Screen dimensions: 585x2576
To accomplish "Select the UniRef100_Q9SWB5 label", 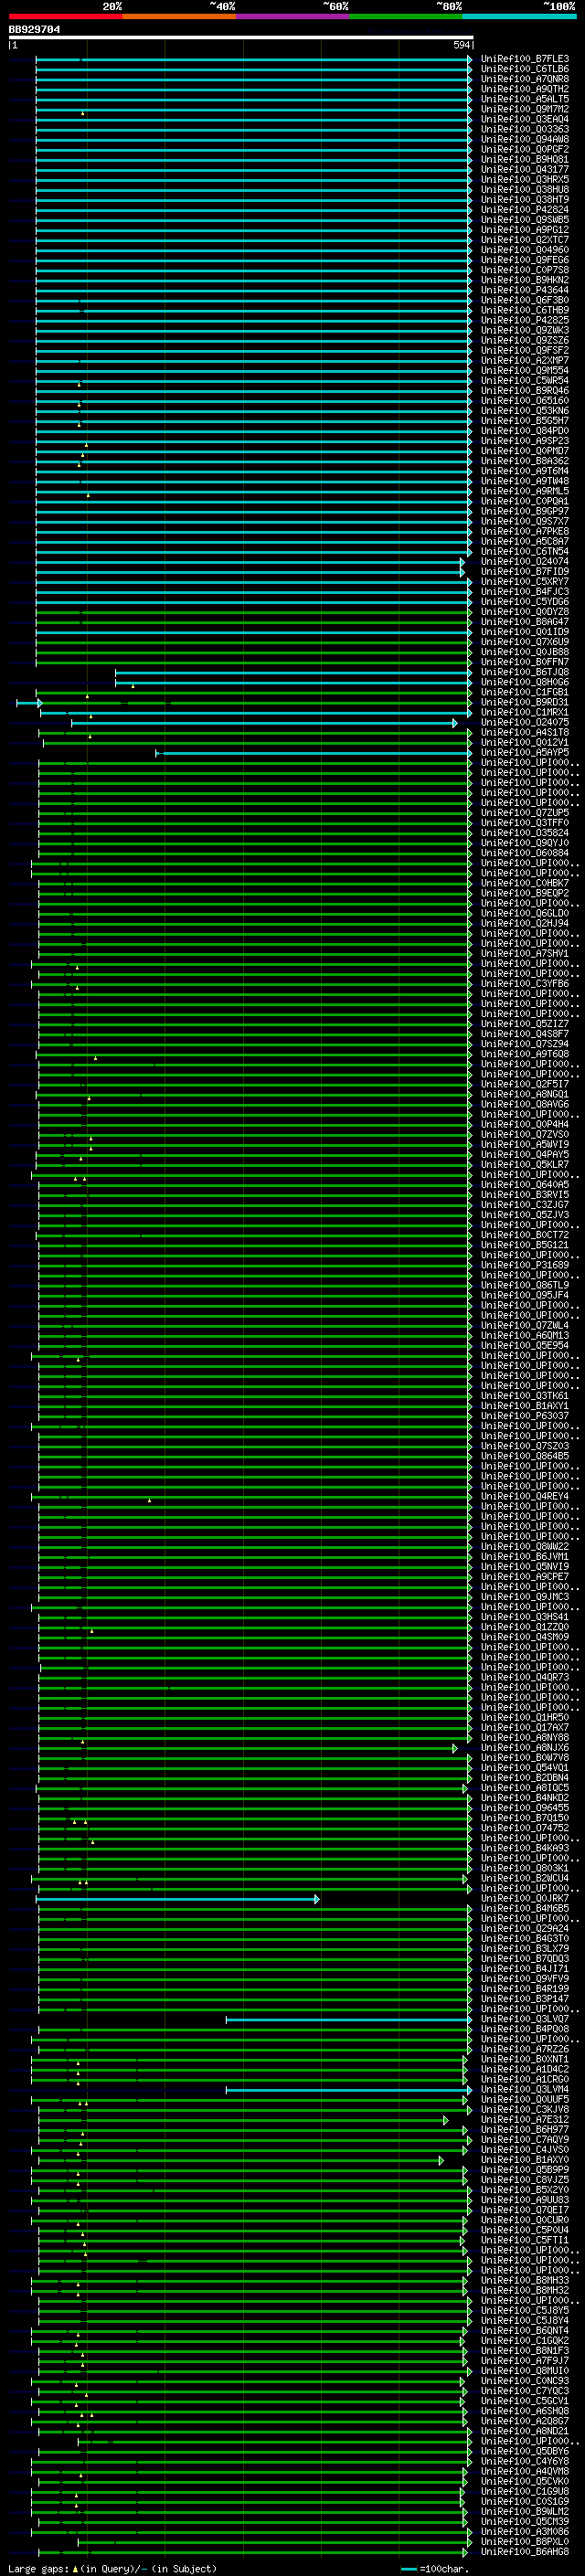I will point(525,220).
